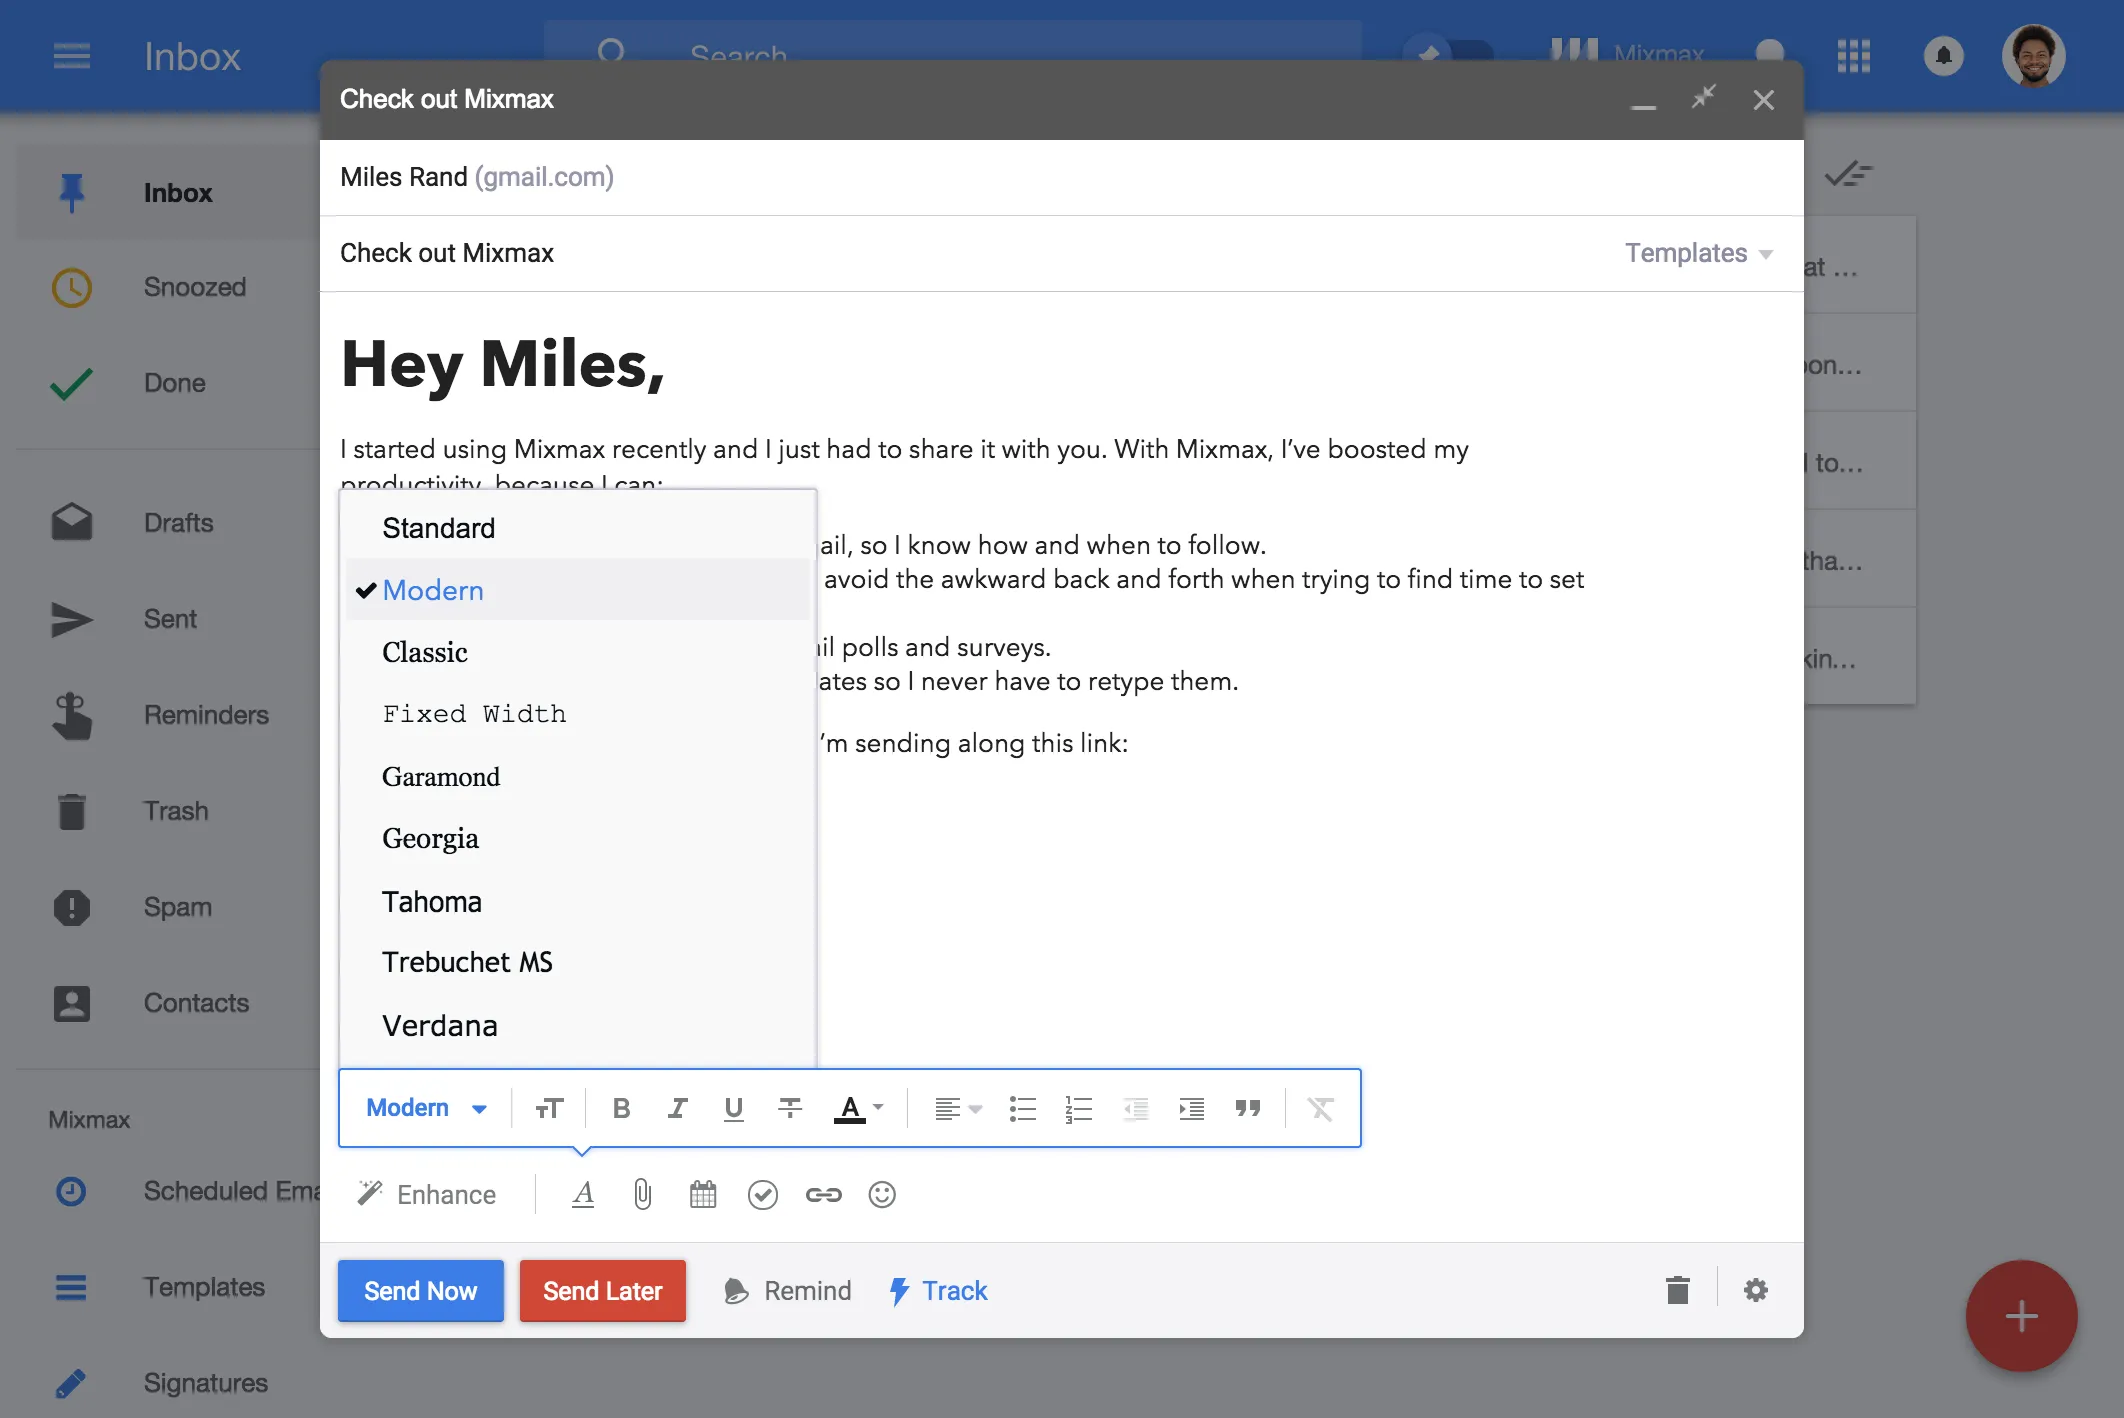Expand the Modern font dropdown

pyautogui.click(x=426, y=1108)
